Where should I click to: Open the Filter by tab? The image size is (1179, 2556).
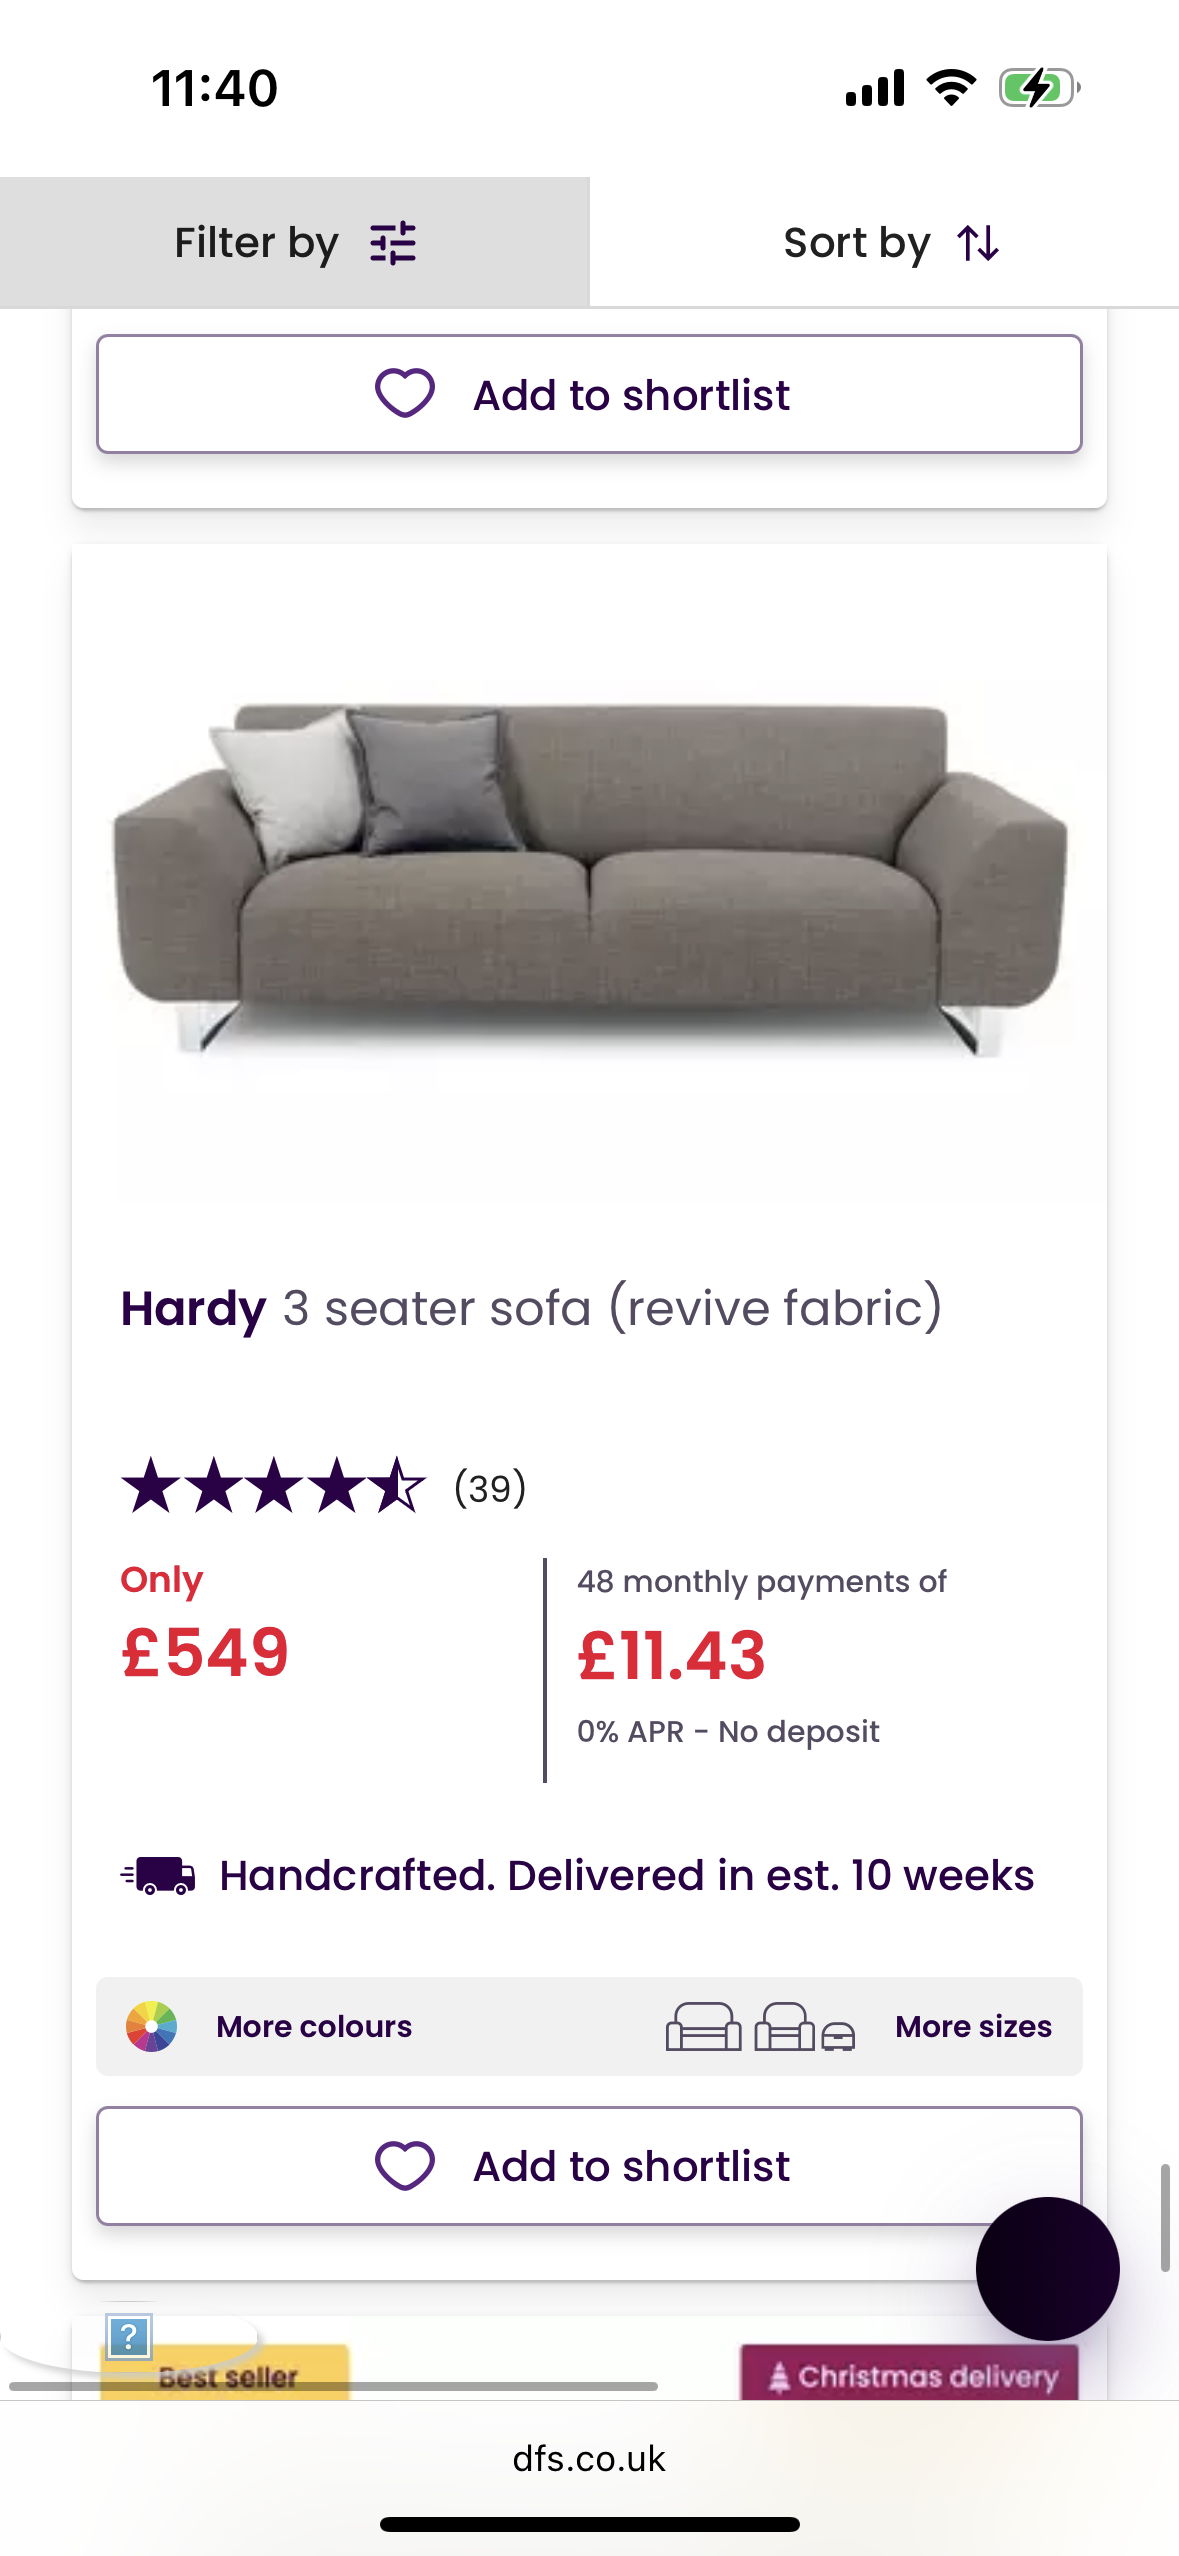pyautogui.click(x=294, y=243)
